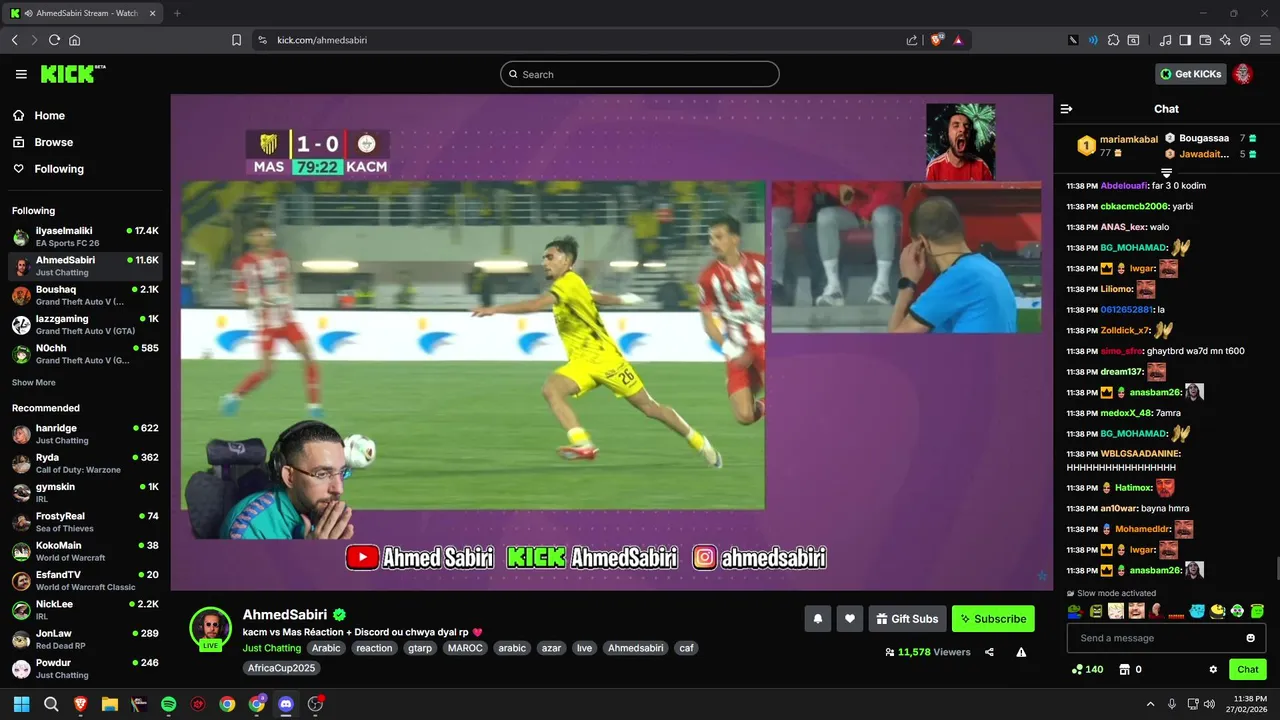Expand the pinned gifters leaderboard arrow

tap(1166, 173)
